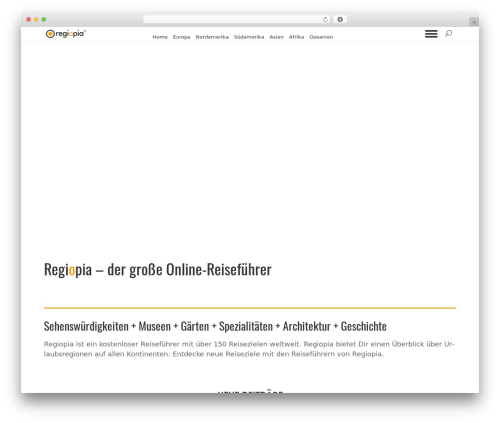The image size is (500, 423).
Task: Reload page via refresh icon
Action: point(325,20)
